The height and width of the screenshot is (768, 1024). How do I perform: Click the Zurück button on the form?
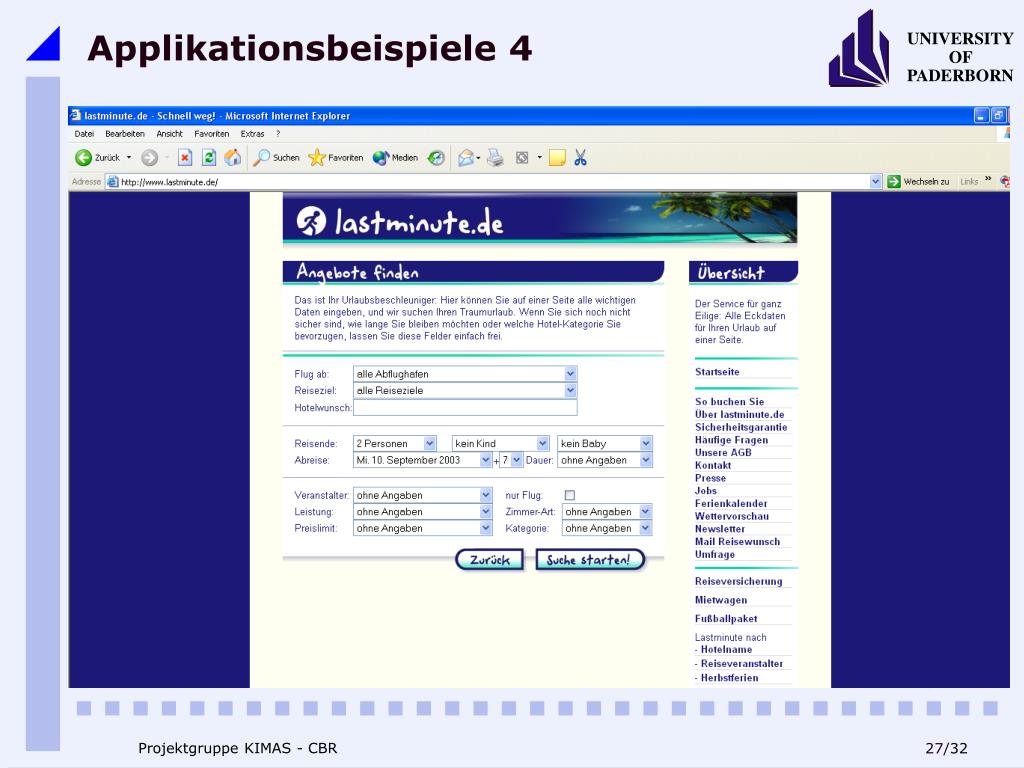[490, 560]
